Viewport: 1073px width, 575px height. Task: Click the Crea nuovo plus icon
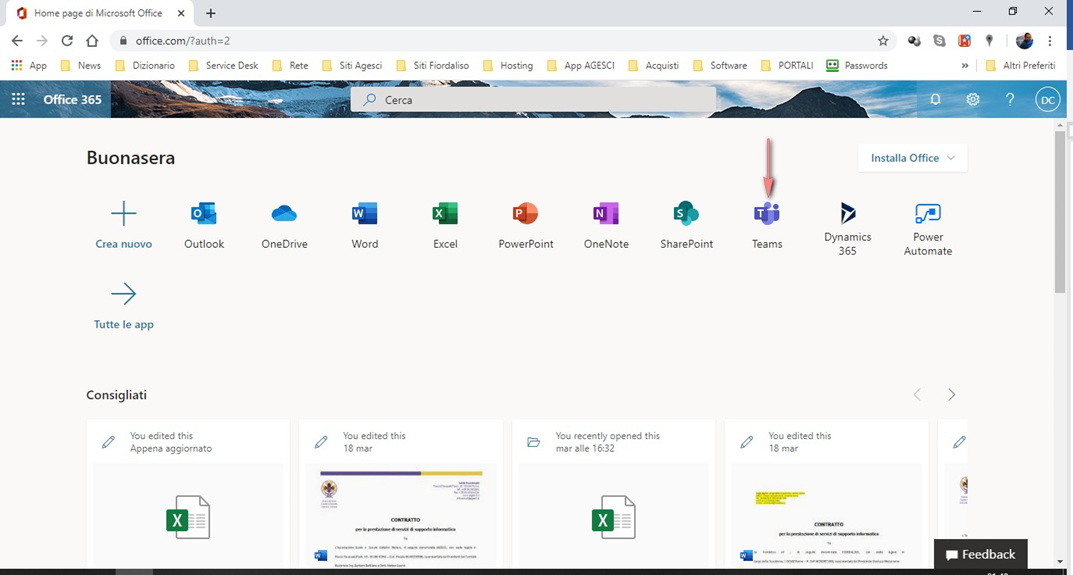tap(123, 214)
